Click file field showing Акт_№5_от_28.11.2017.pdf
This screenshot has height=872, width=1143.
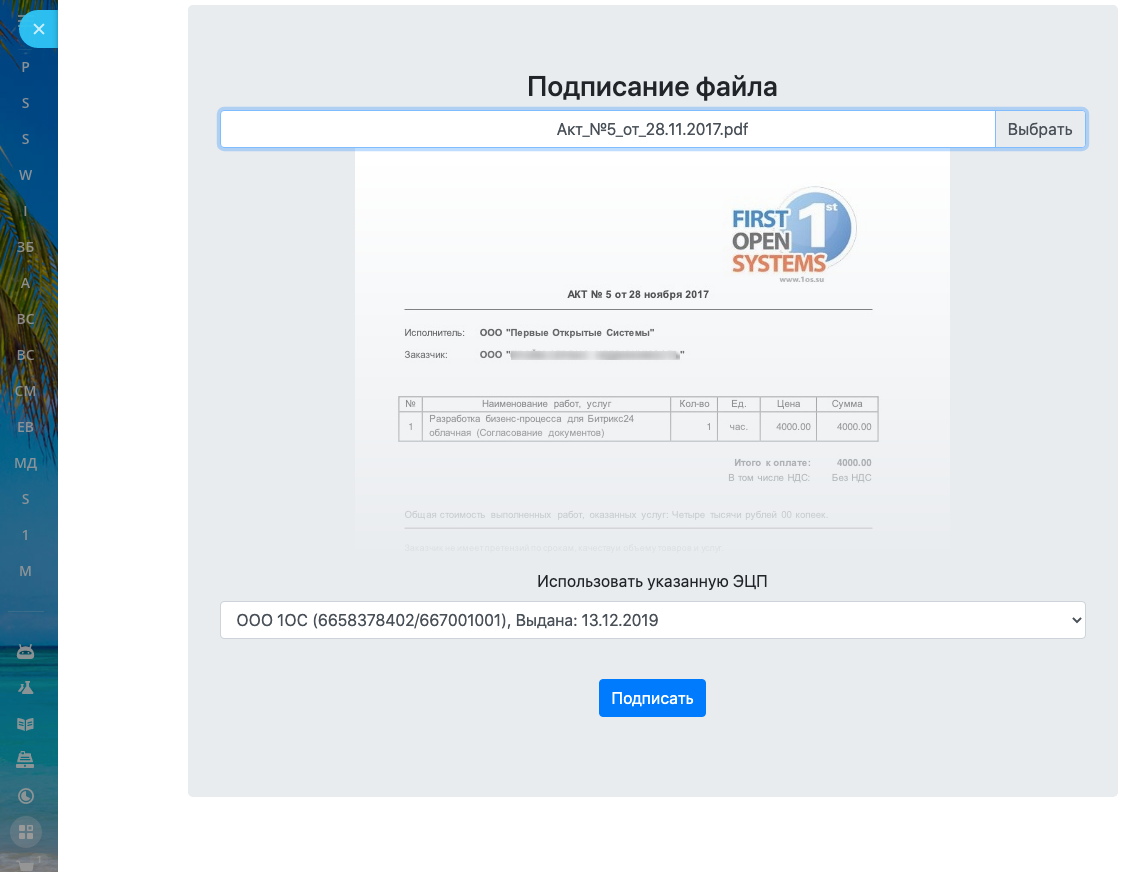coord(608,129)
